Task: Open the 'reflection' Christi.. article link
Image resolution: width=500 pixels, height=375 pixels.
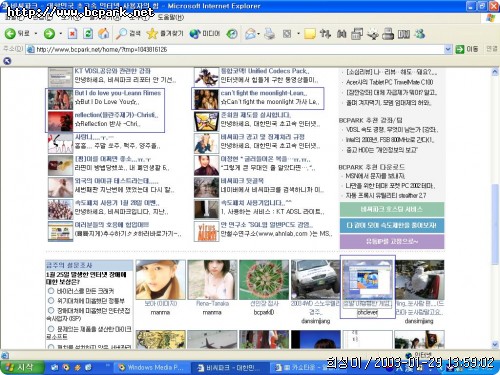Action: coord(116,115)
